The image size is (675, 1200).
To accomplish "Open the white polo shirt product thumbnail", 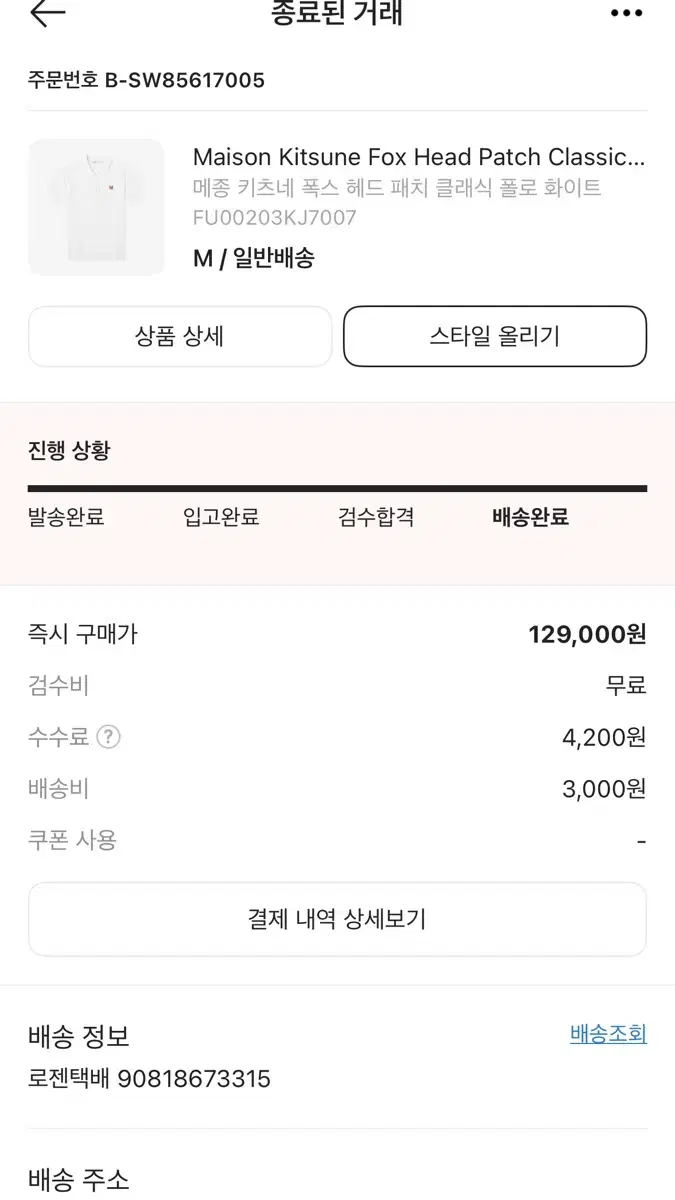I will (x=96, y=207).
